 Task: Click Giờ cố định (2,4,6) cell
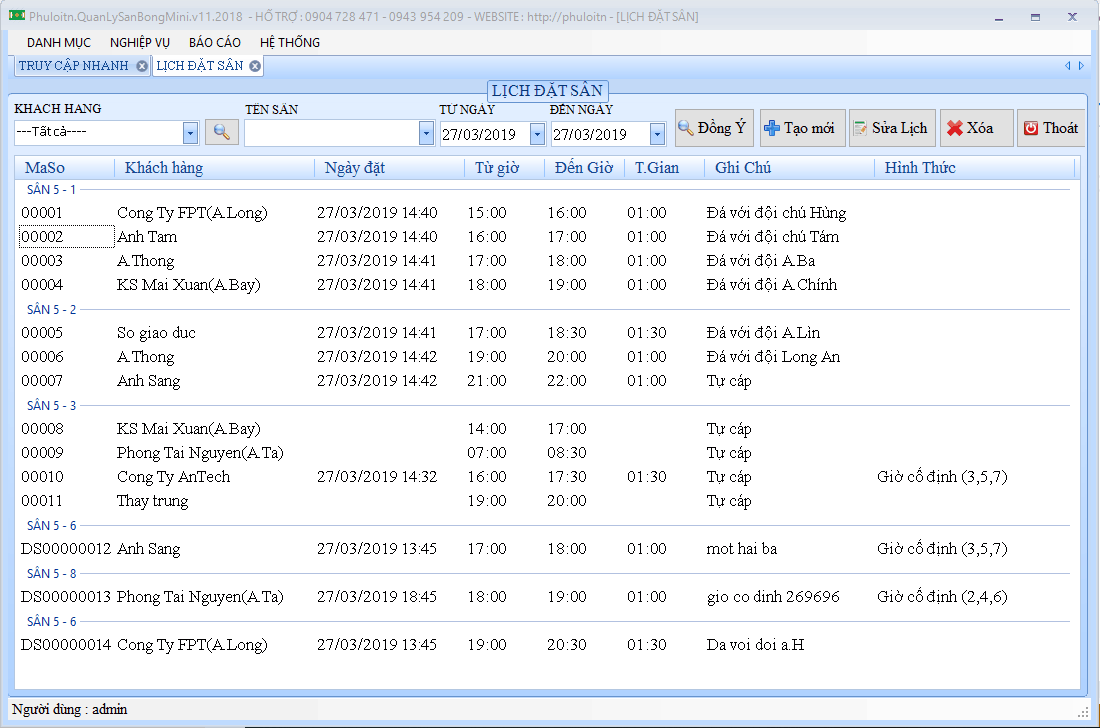942,597
